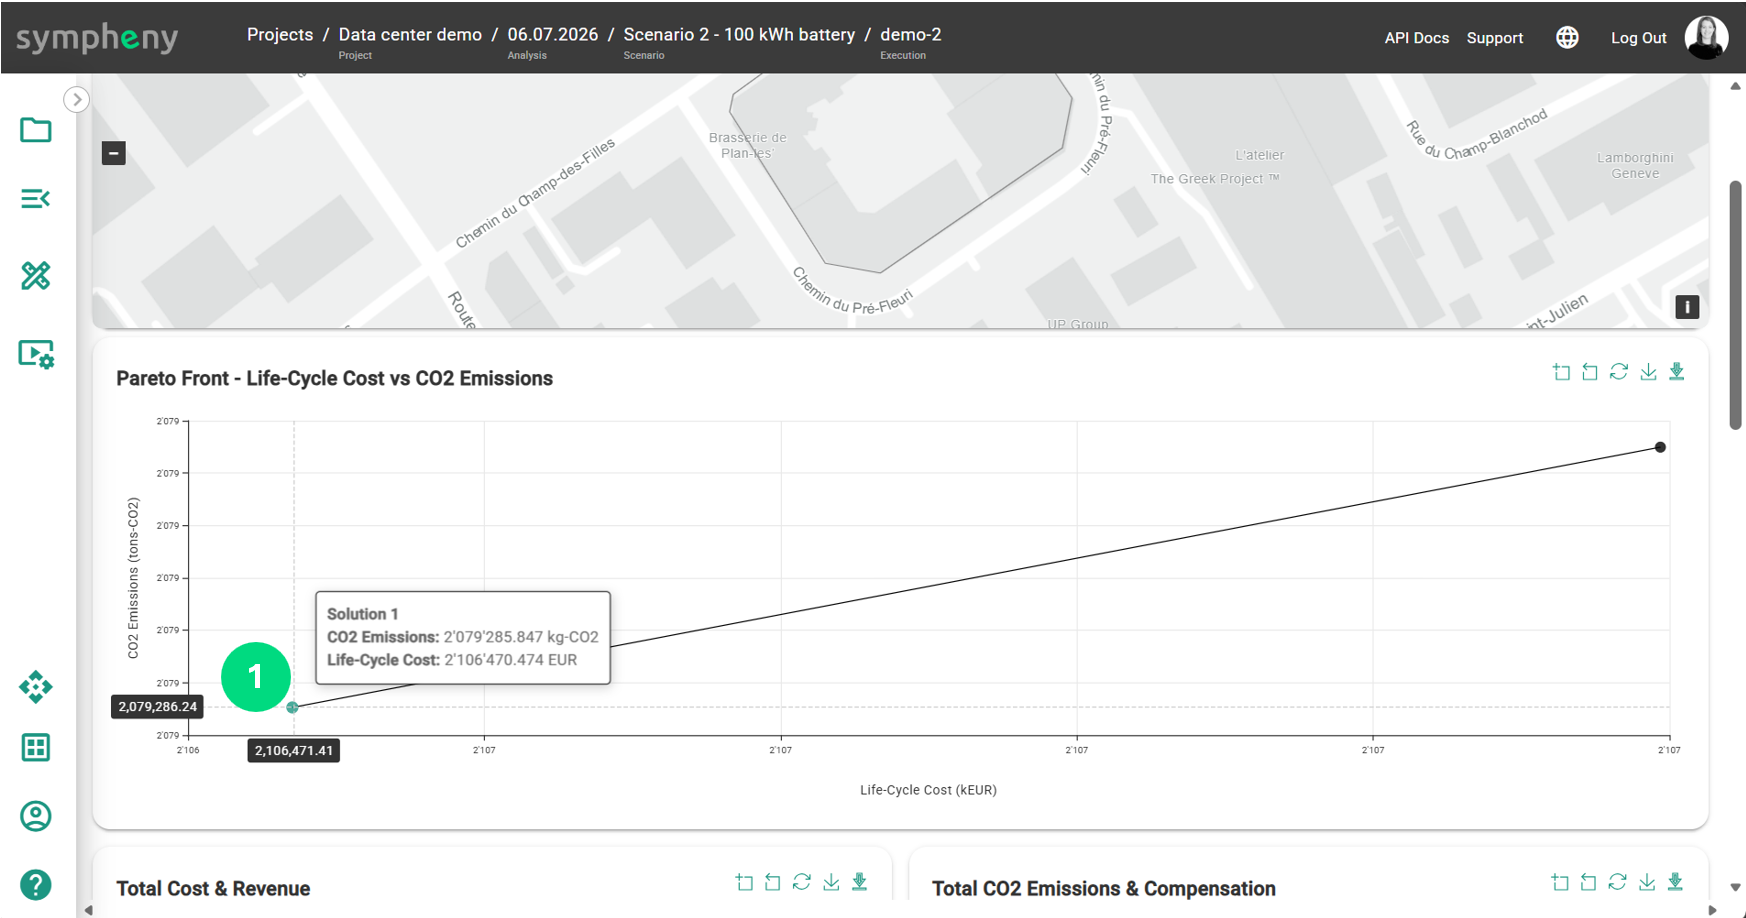Download the Pareto Front chart image
Viewport: 1746px width, 918px height.
click(x=1648, y=372)
